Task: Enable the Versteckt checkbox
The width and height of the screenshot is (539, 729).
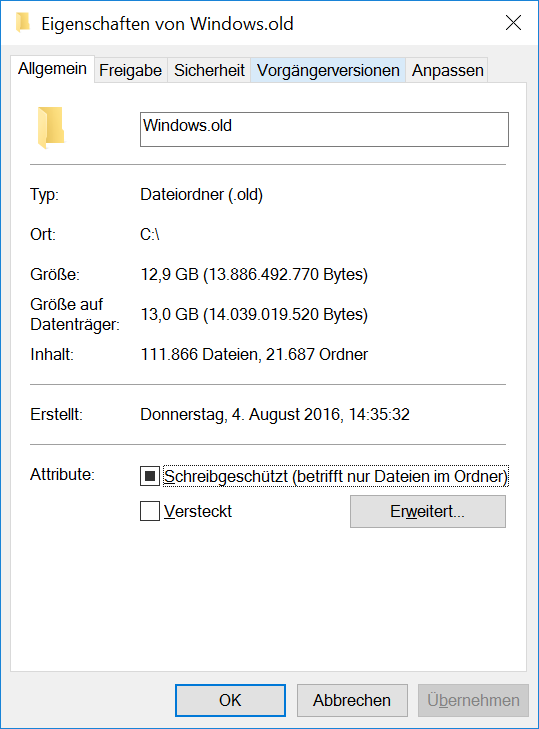Action: [150, 511]
